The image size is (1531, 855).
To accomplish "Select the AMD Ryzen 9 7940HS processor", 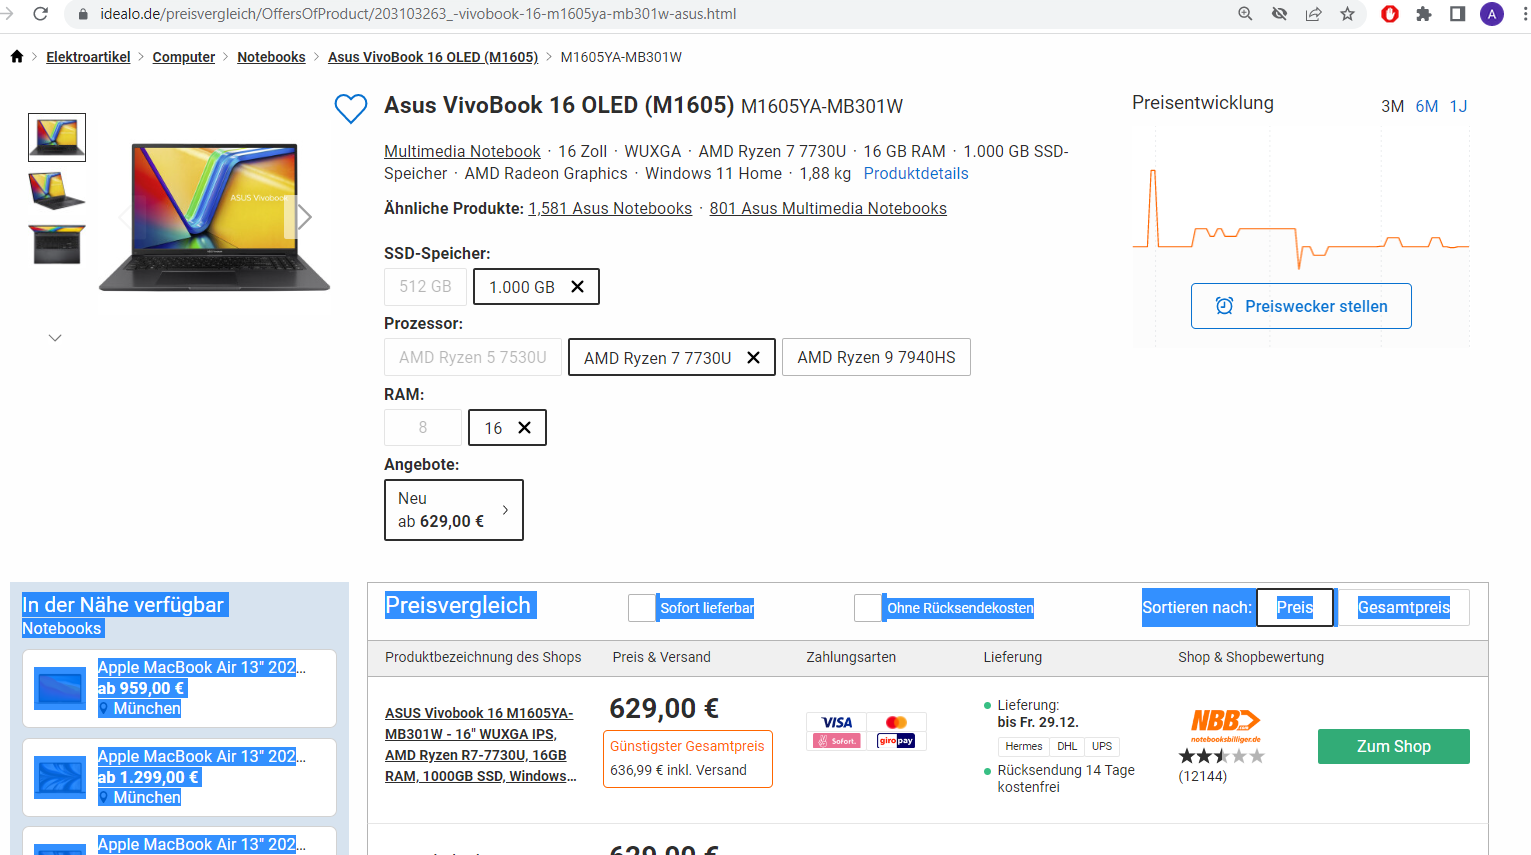I will point(876,358).
